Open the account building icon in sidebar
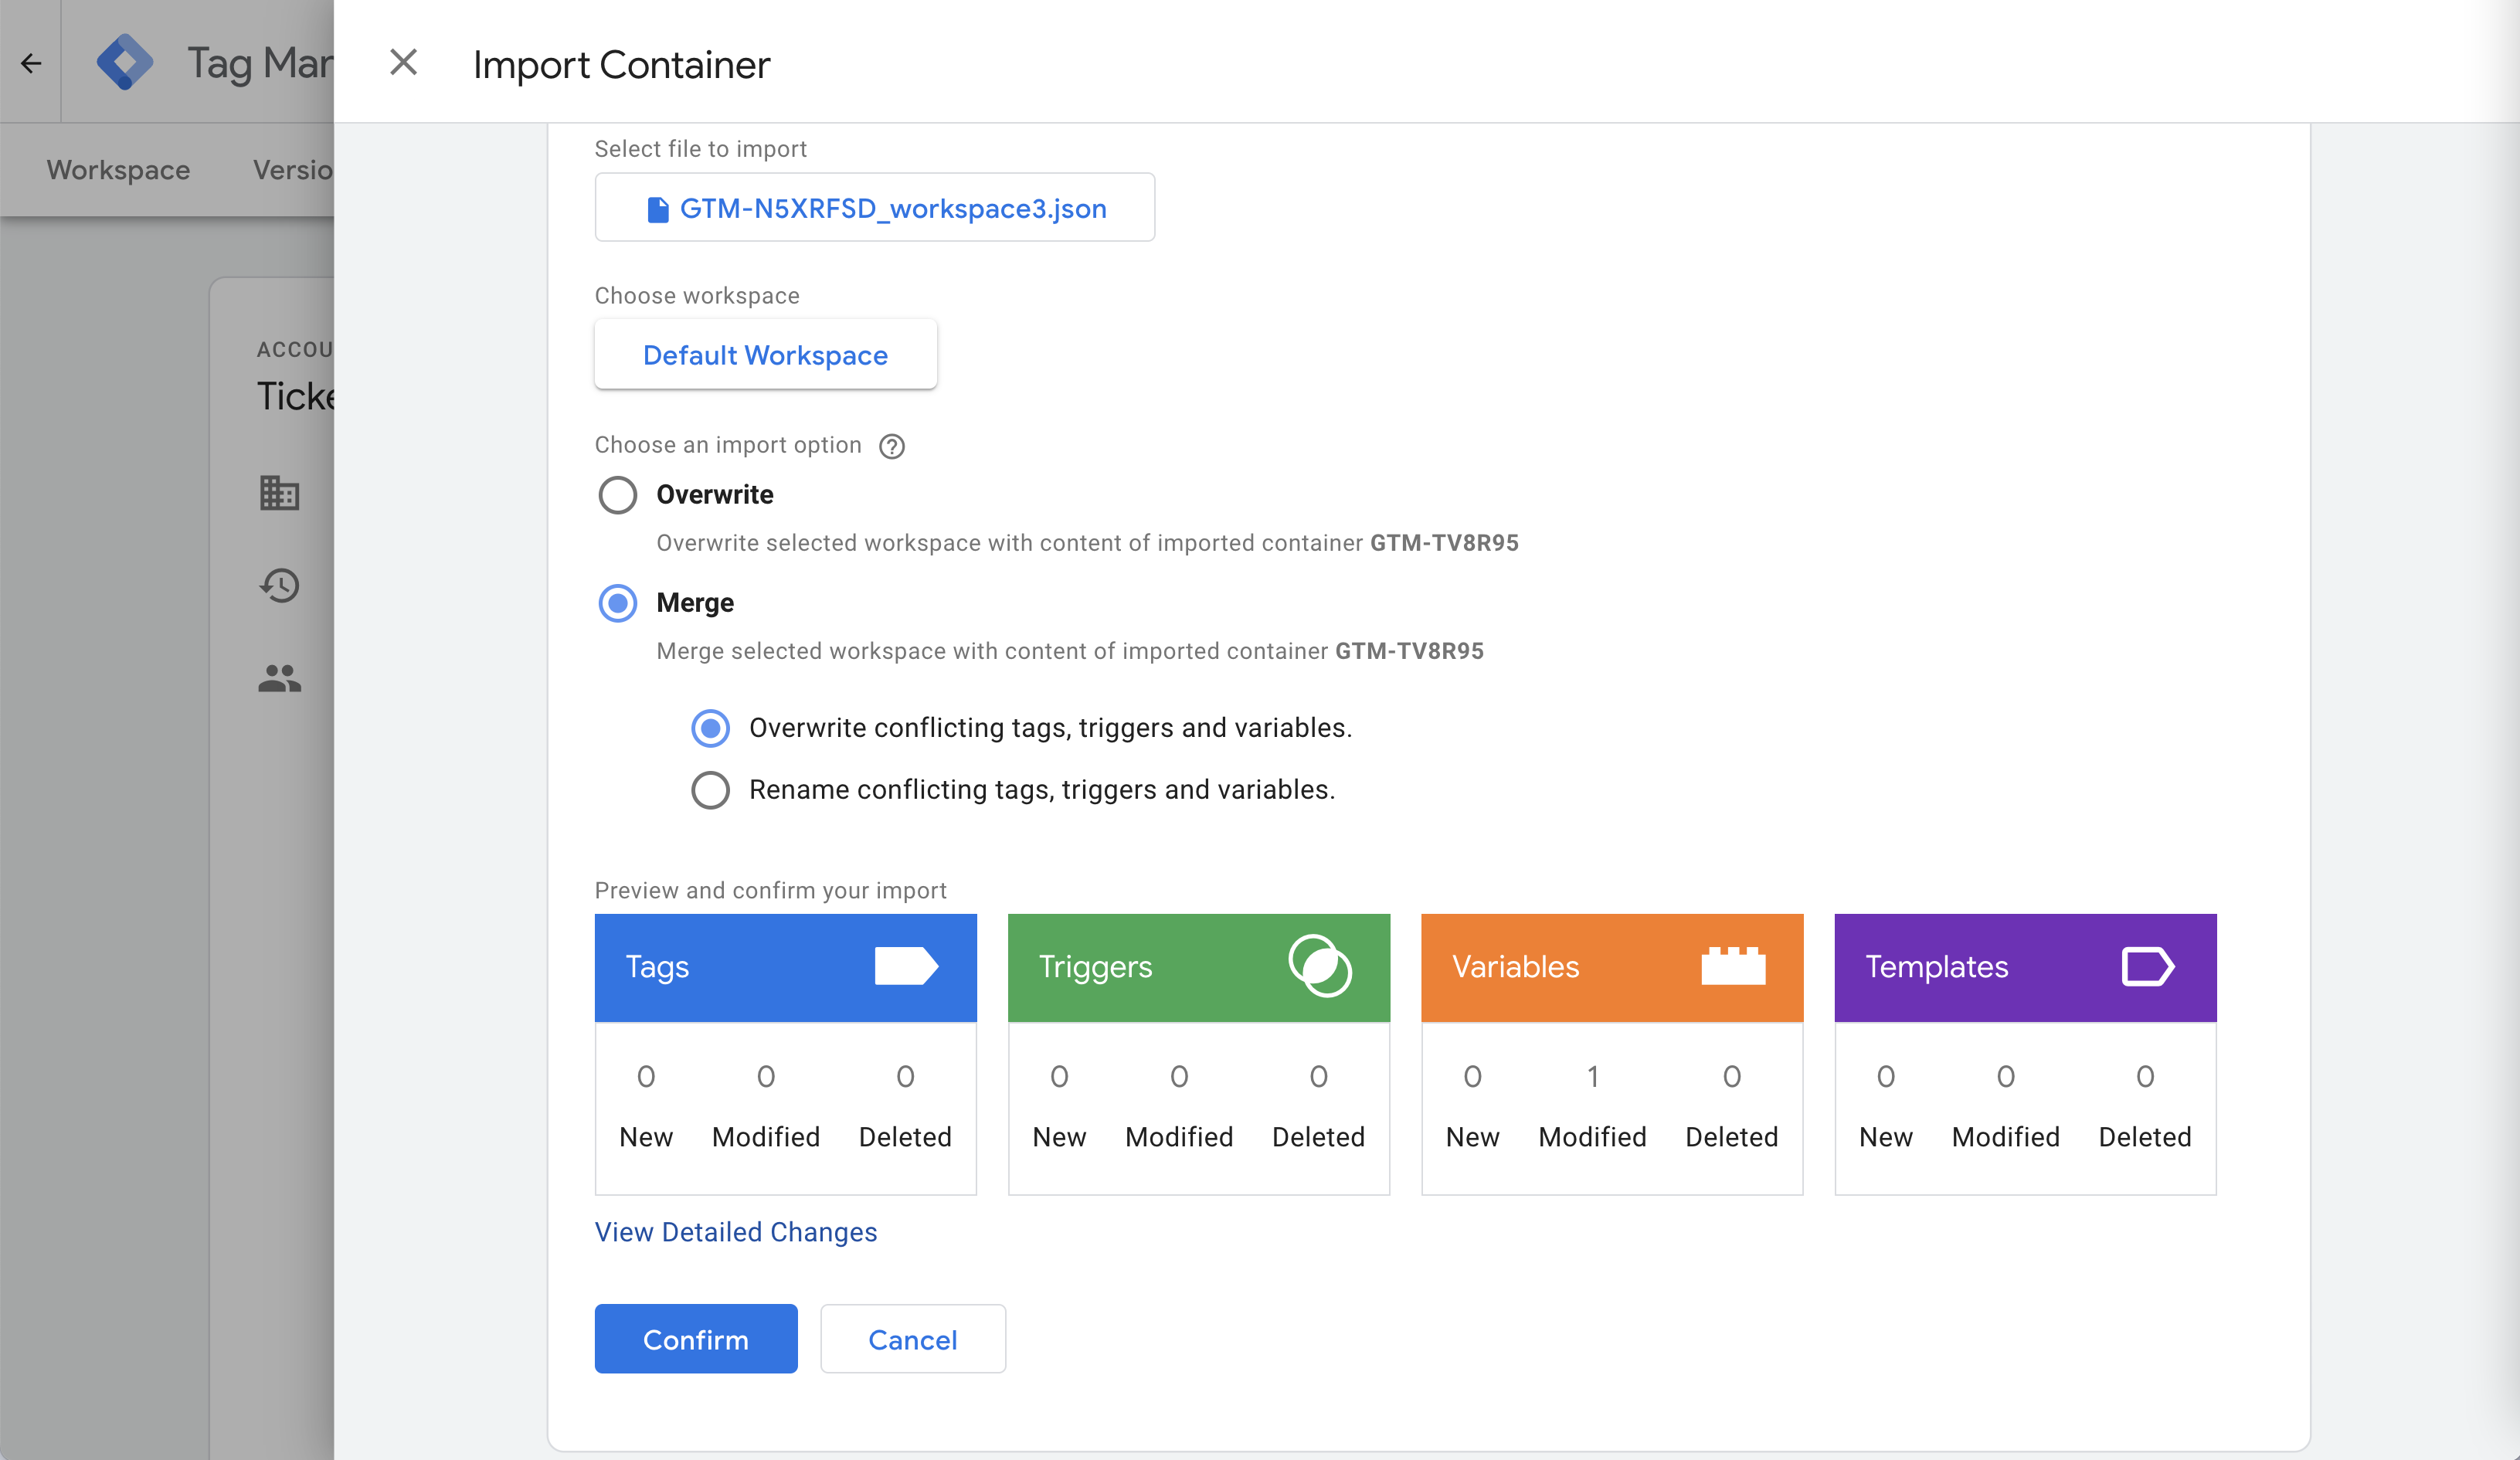 (x=279, y=493)
